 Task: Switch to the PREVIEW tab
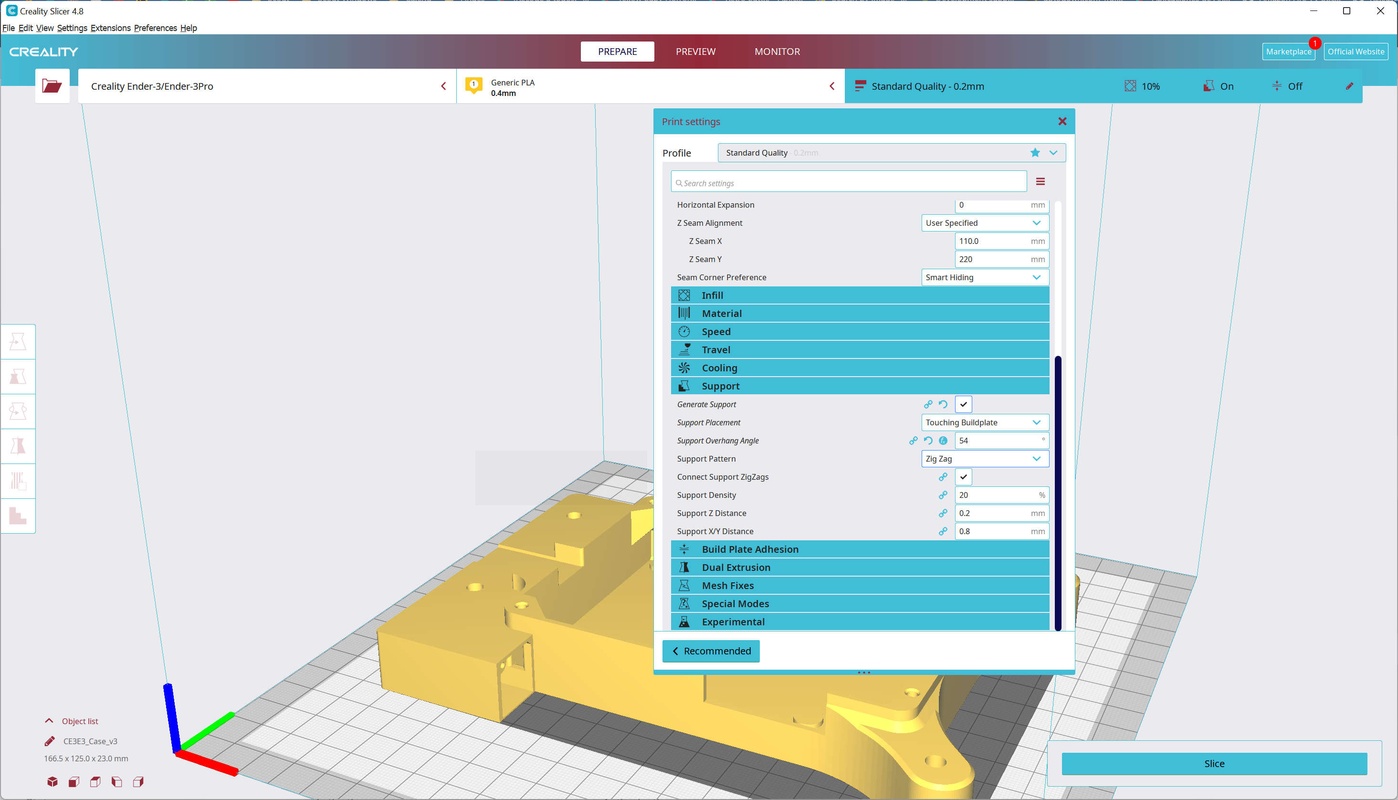(695, 52)
